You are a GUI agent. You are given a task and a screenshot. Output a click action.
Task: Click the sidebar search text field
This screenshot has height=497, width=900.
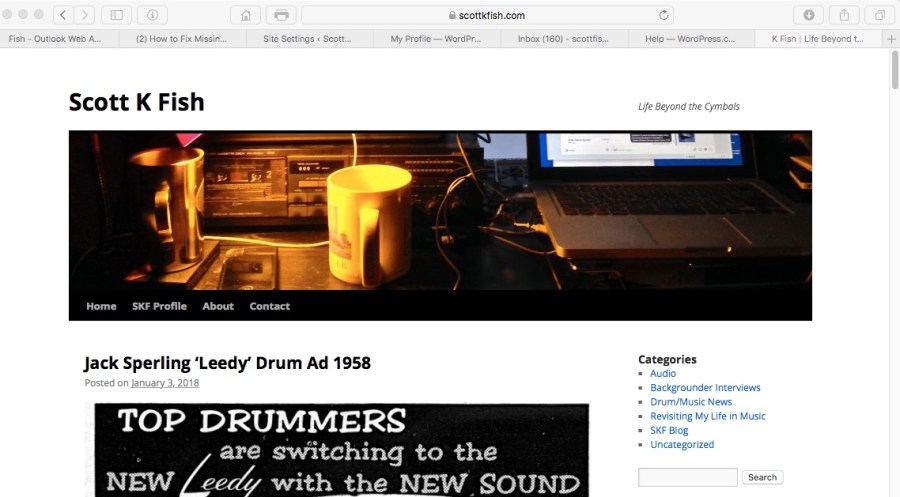[x=688, y=477]
